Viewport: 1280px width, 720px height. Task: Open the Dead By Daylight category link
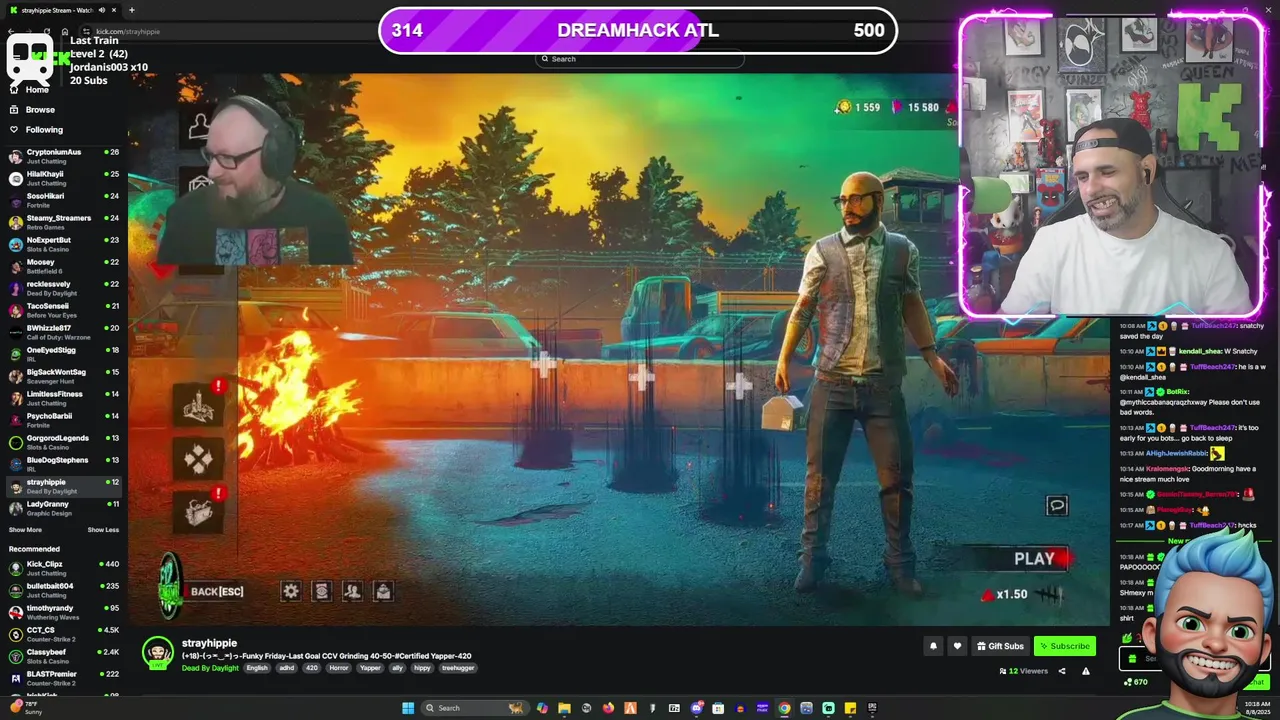click(x=210, y=668)
